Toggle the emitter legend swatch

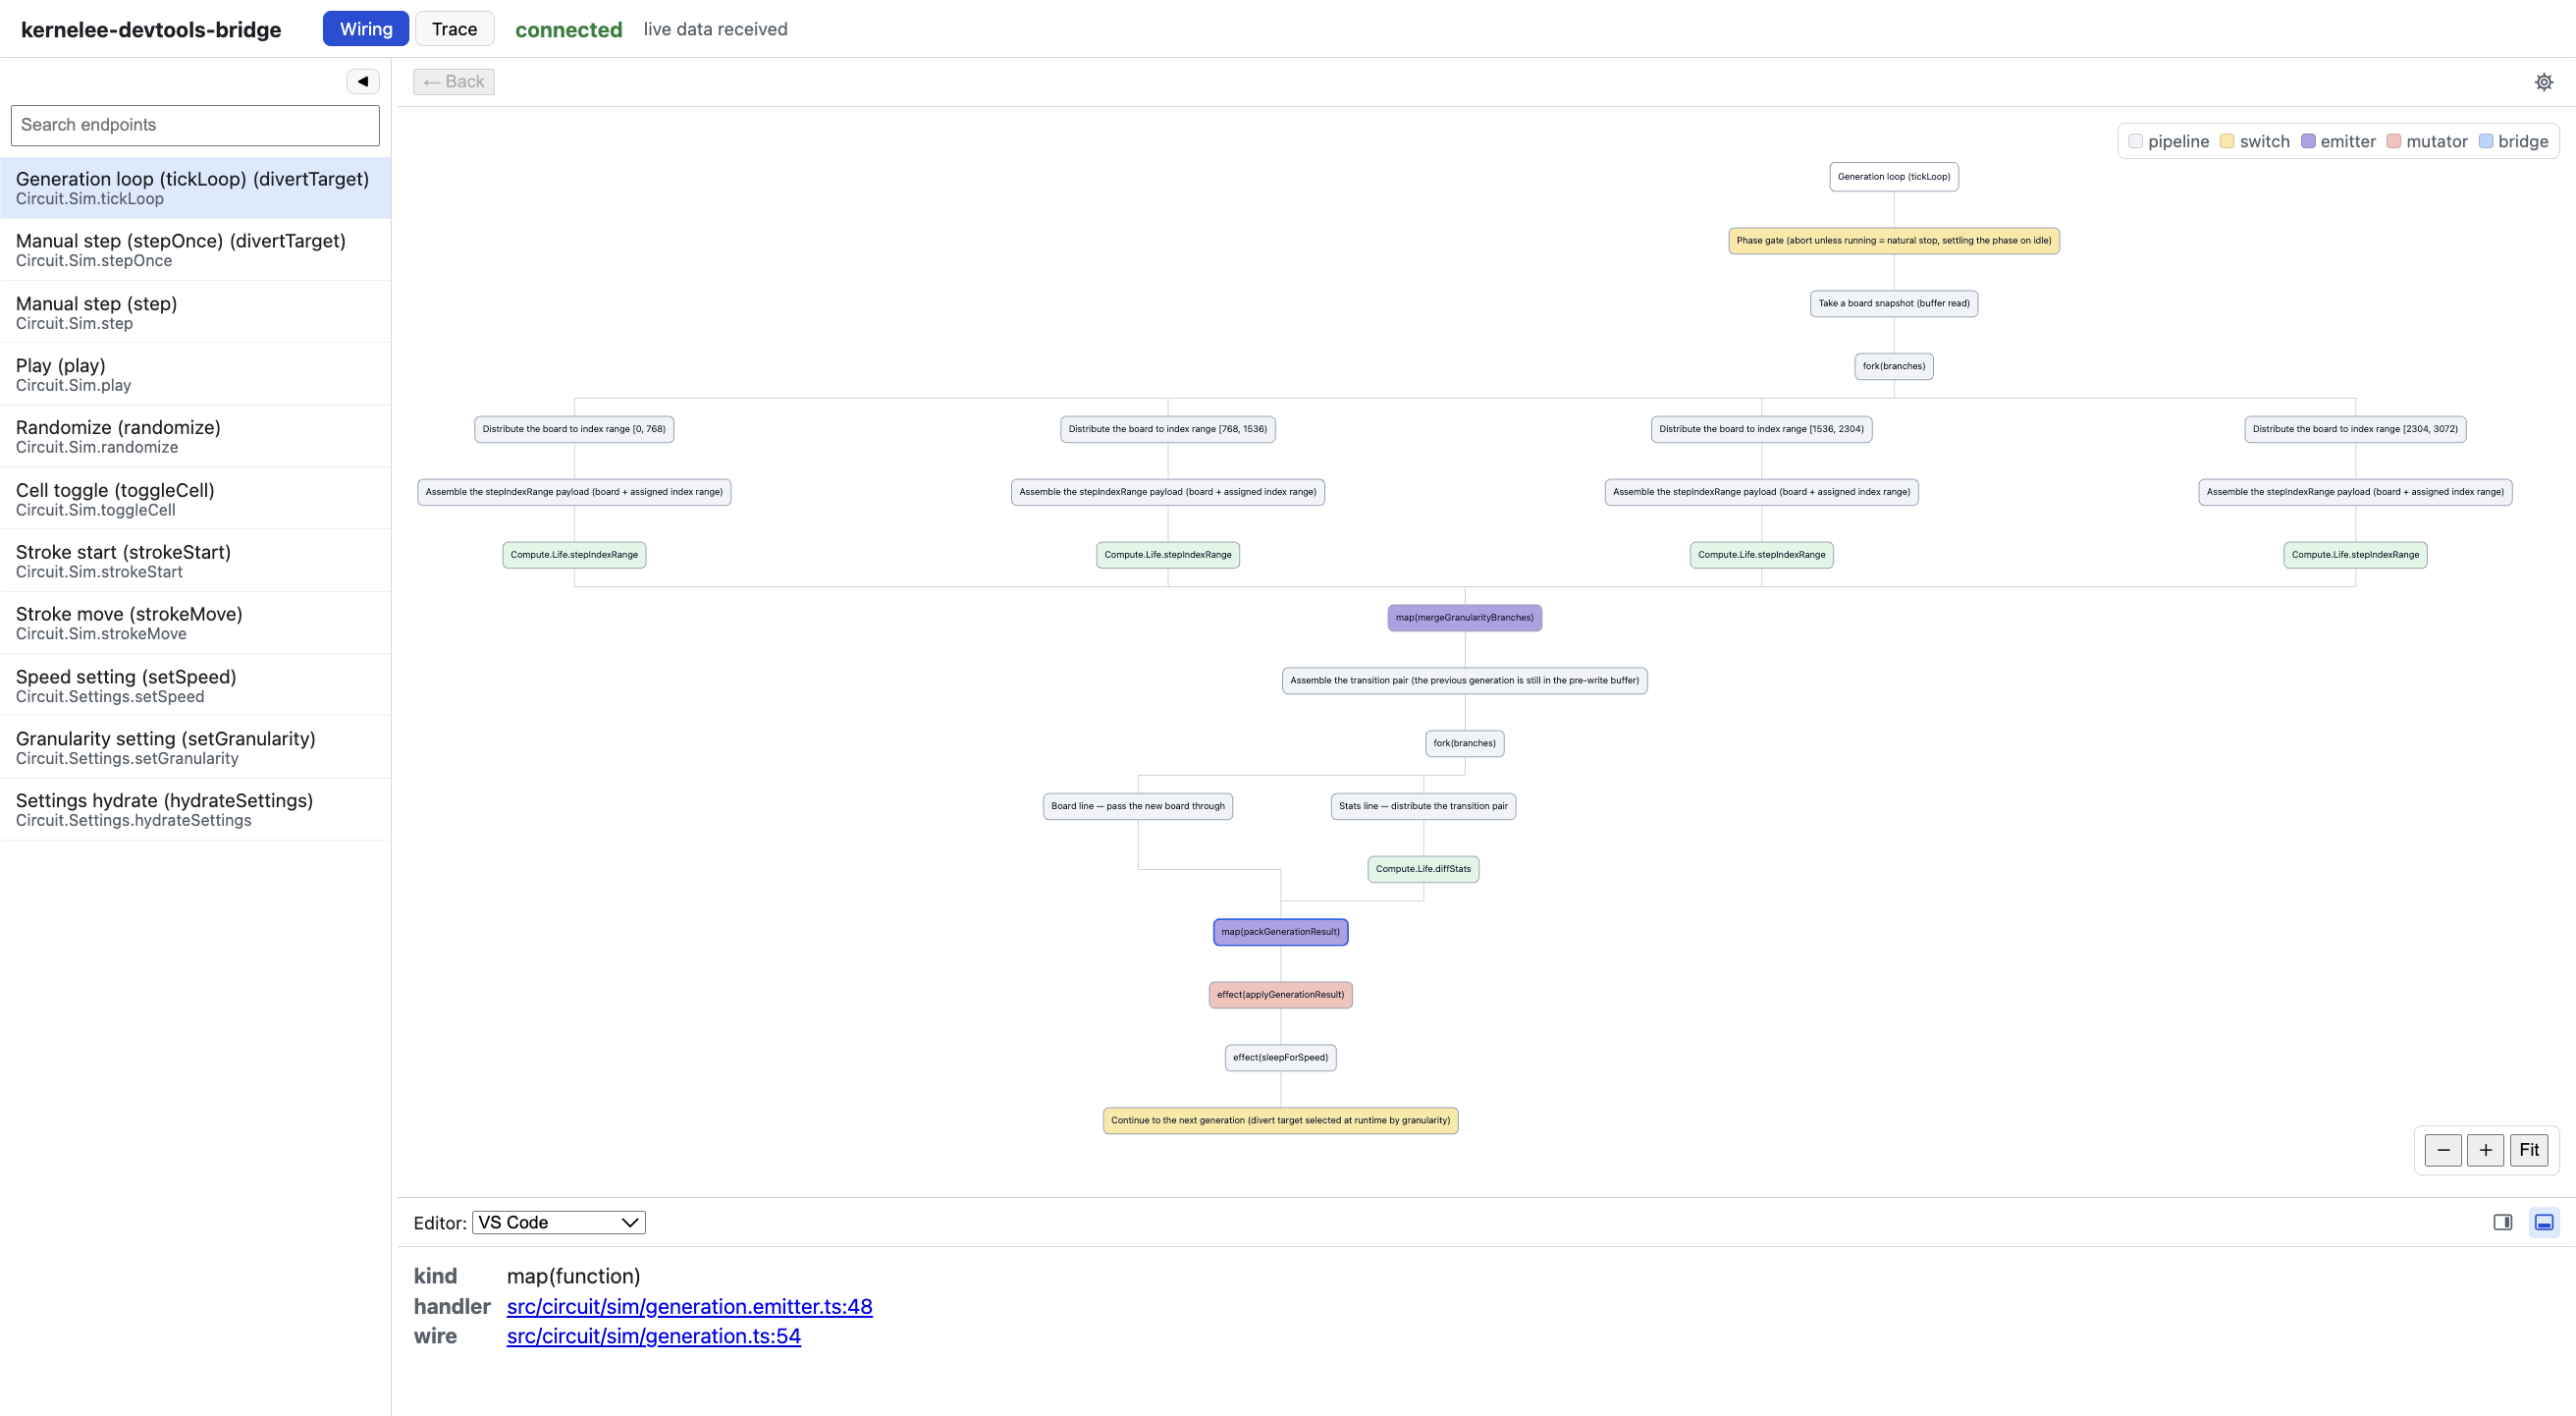tap(2308, 141)
